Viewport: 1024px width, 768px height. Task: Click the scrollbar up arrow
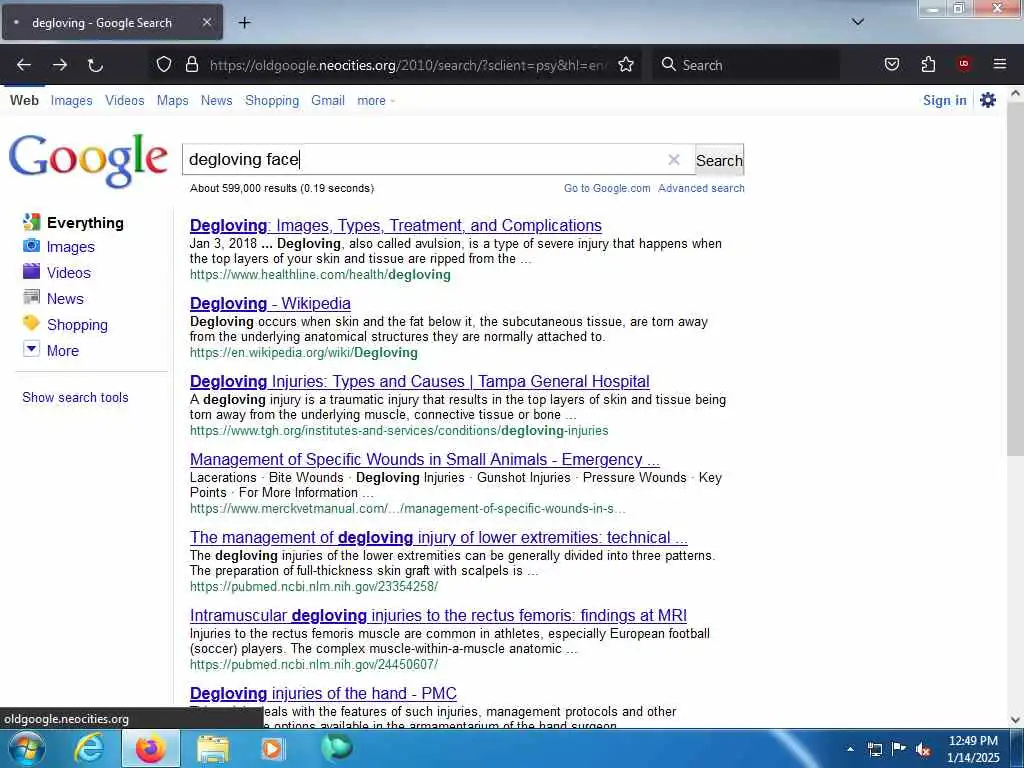[1015, 93]
